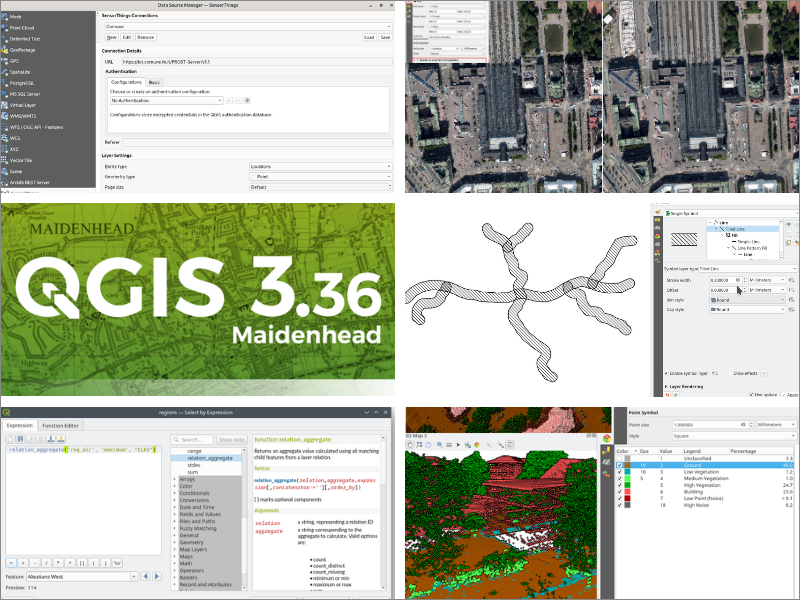Click new expression file icon
The height and width of the screenshot is (600, 800).
[x=10, y=439]
